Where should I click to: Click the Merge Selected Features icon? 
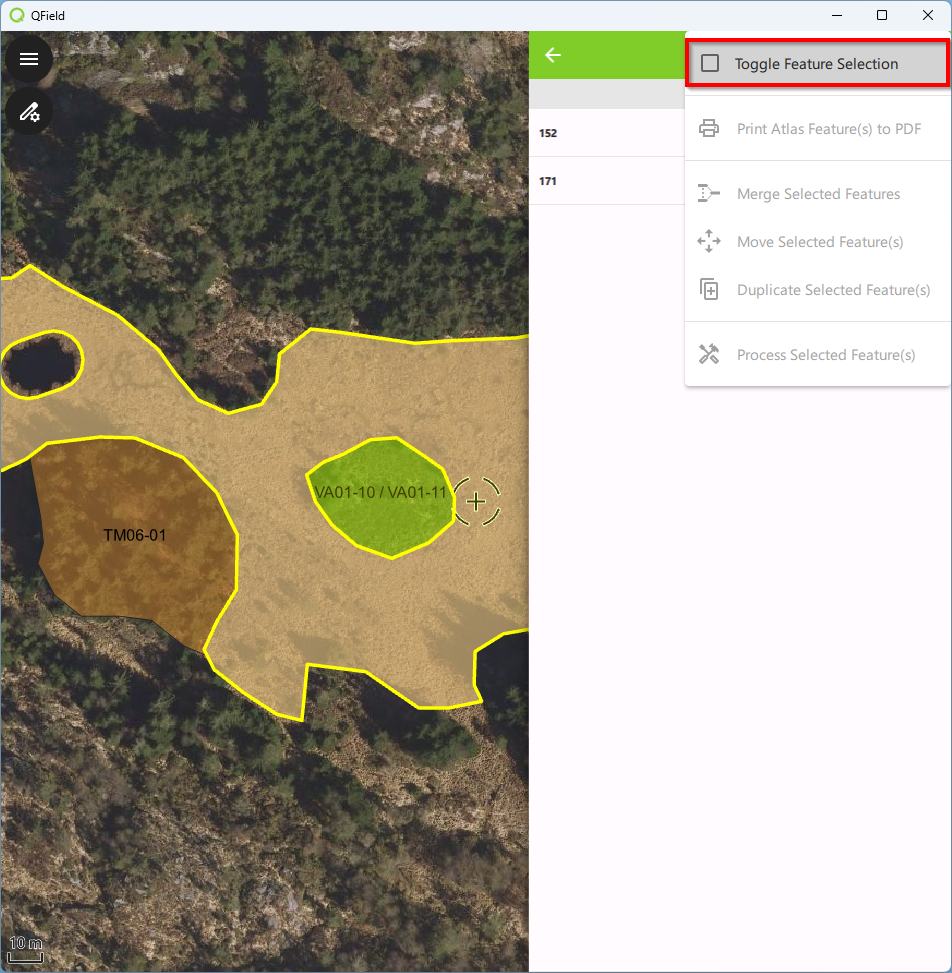pos(709,194)
